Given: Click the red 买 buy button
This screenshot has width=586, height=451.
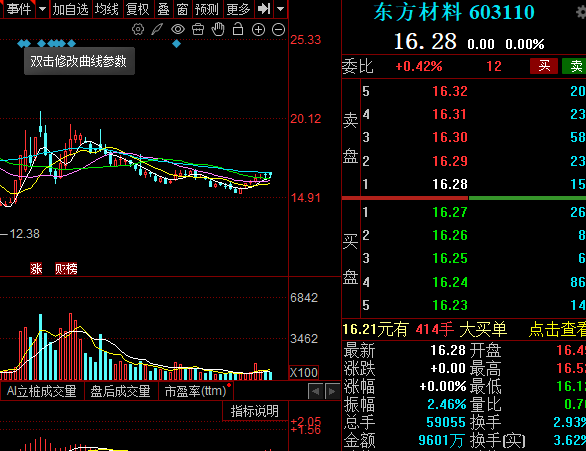Looking at the screenshot, I should [x=544, y=66].
